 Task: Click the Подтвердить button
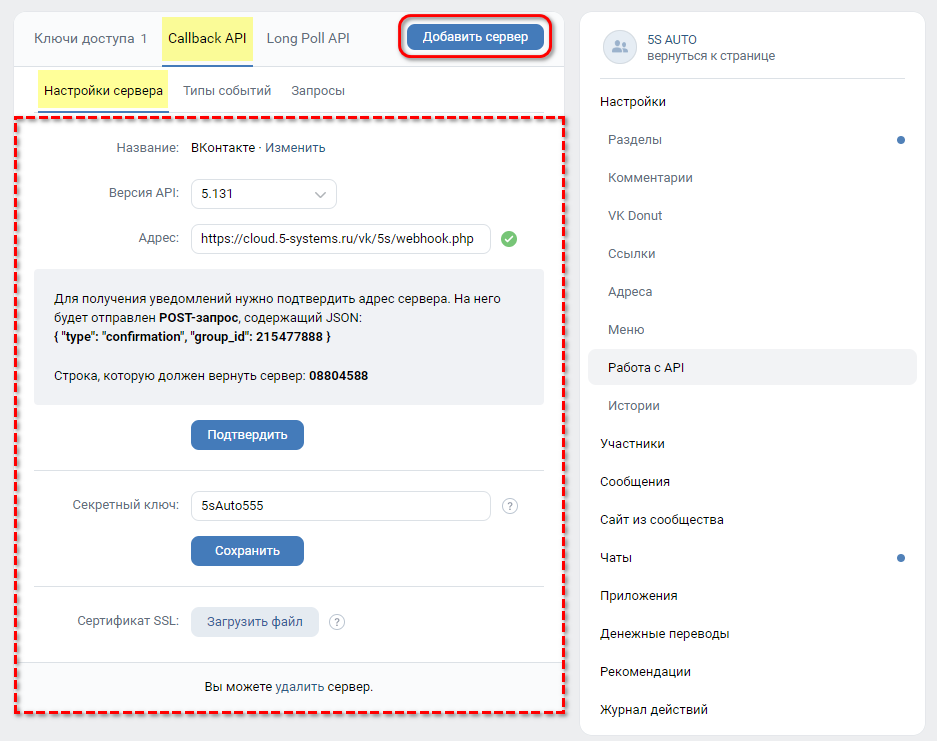point(247,435)
